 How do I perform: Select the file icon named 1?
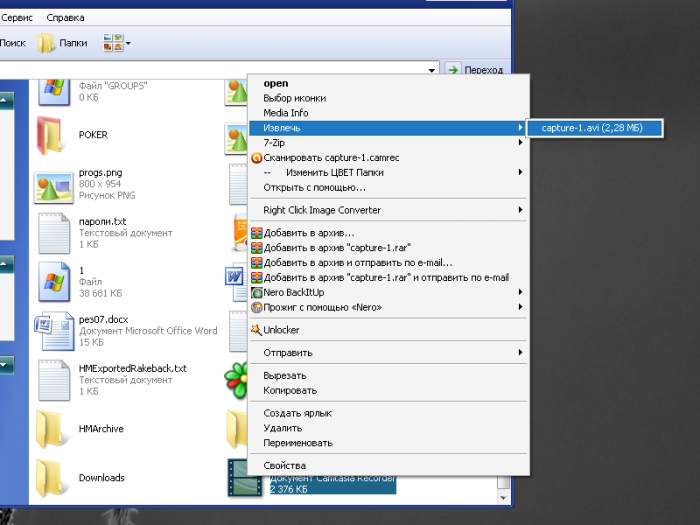point(54,282)
